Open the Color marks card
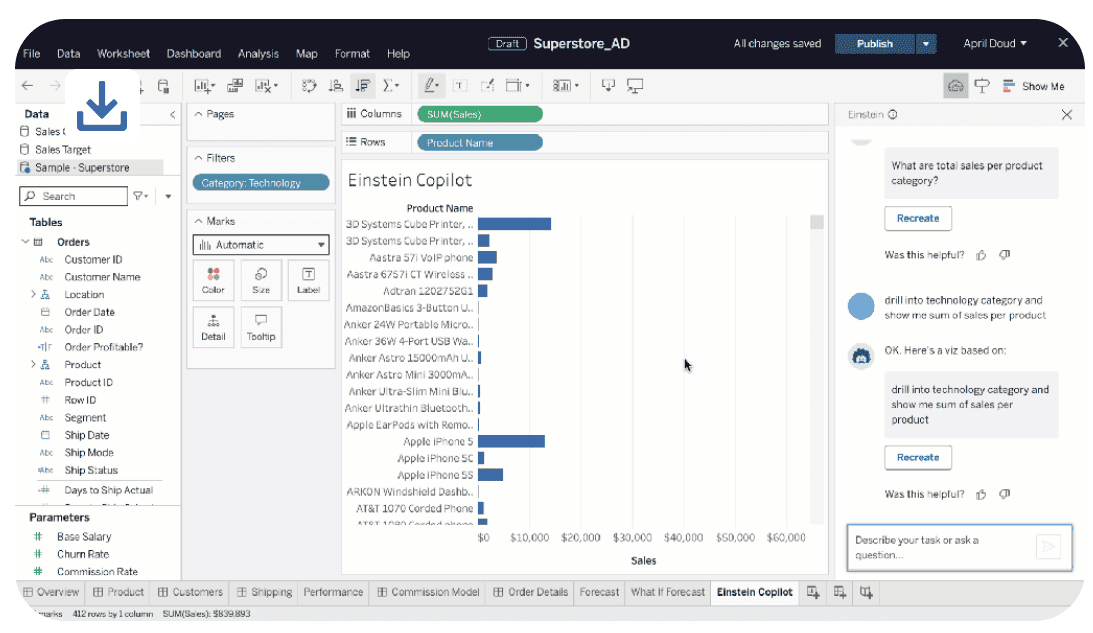1093x633 pixels. 213,280
